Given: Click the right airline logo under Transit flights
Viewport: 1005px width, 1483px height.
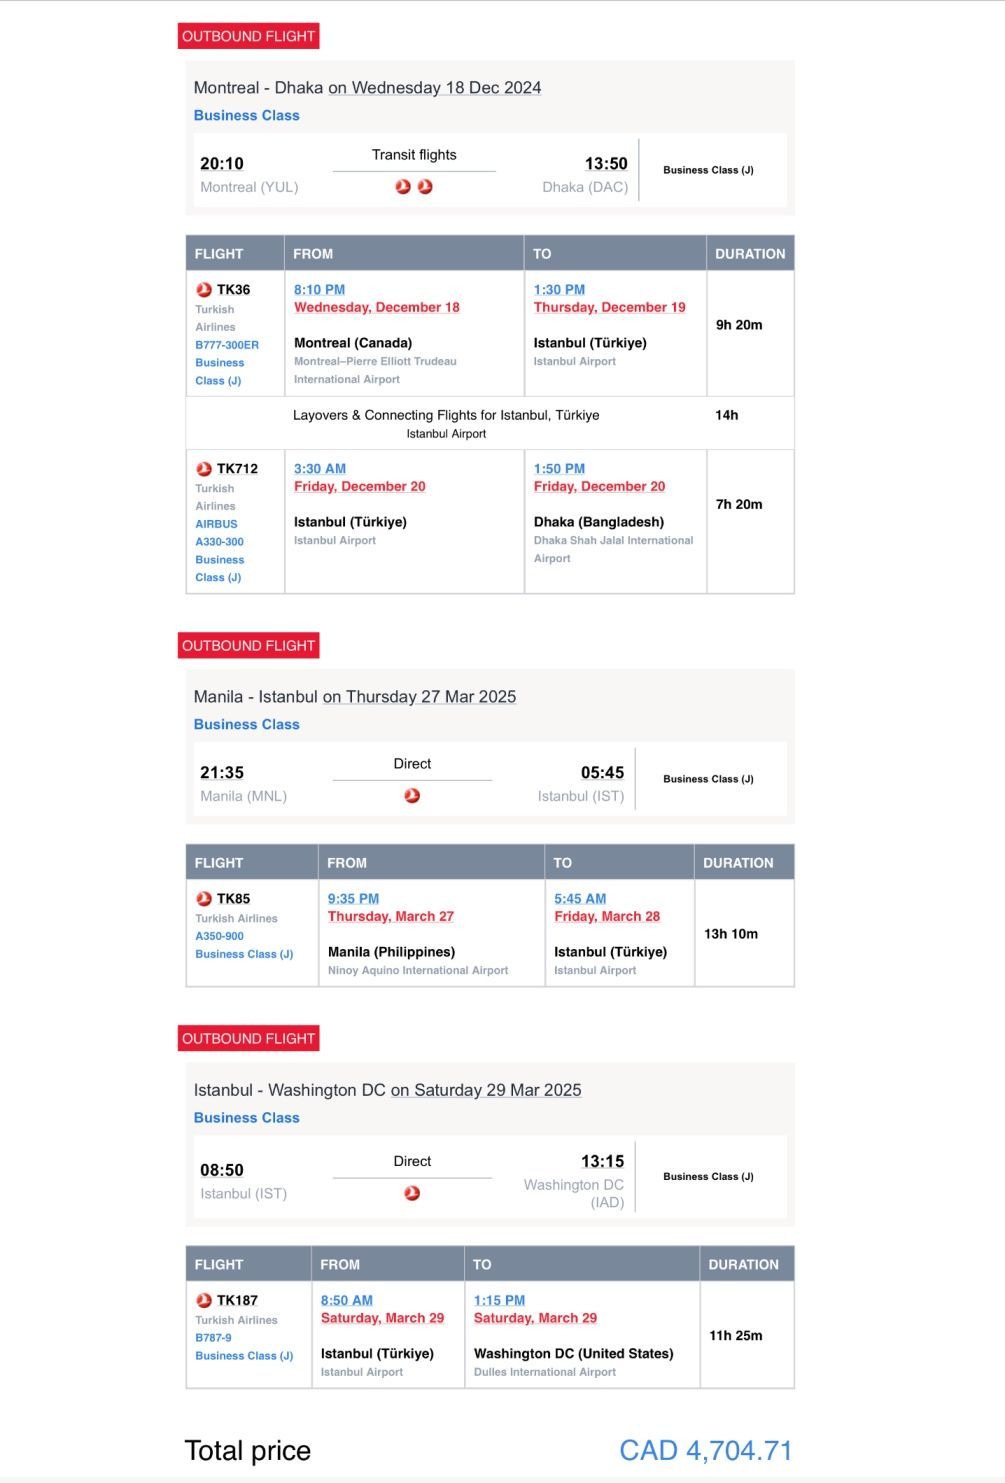Looking at the screenshot, I should 425,187.
